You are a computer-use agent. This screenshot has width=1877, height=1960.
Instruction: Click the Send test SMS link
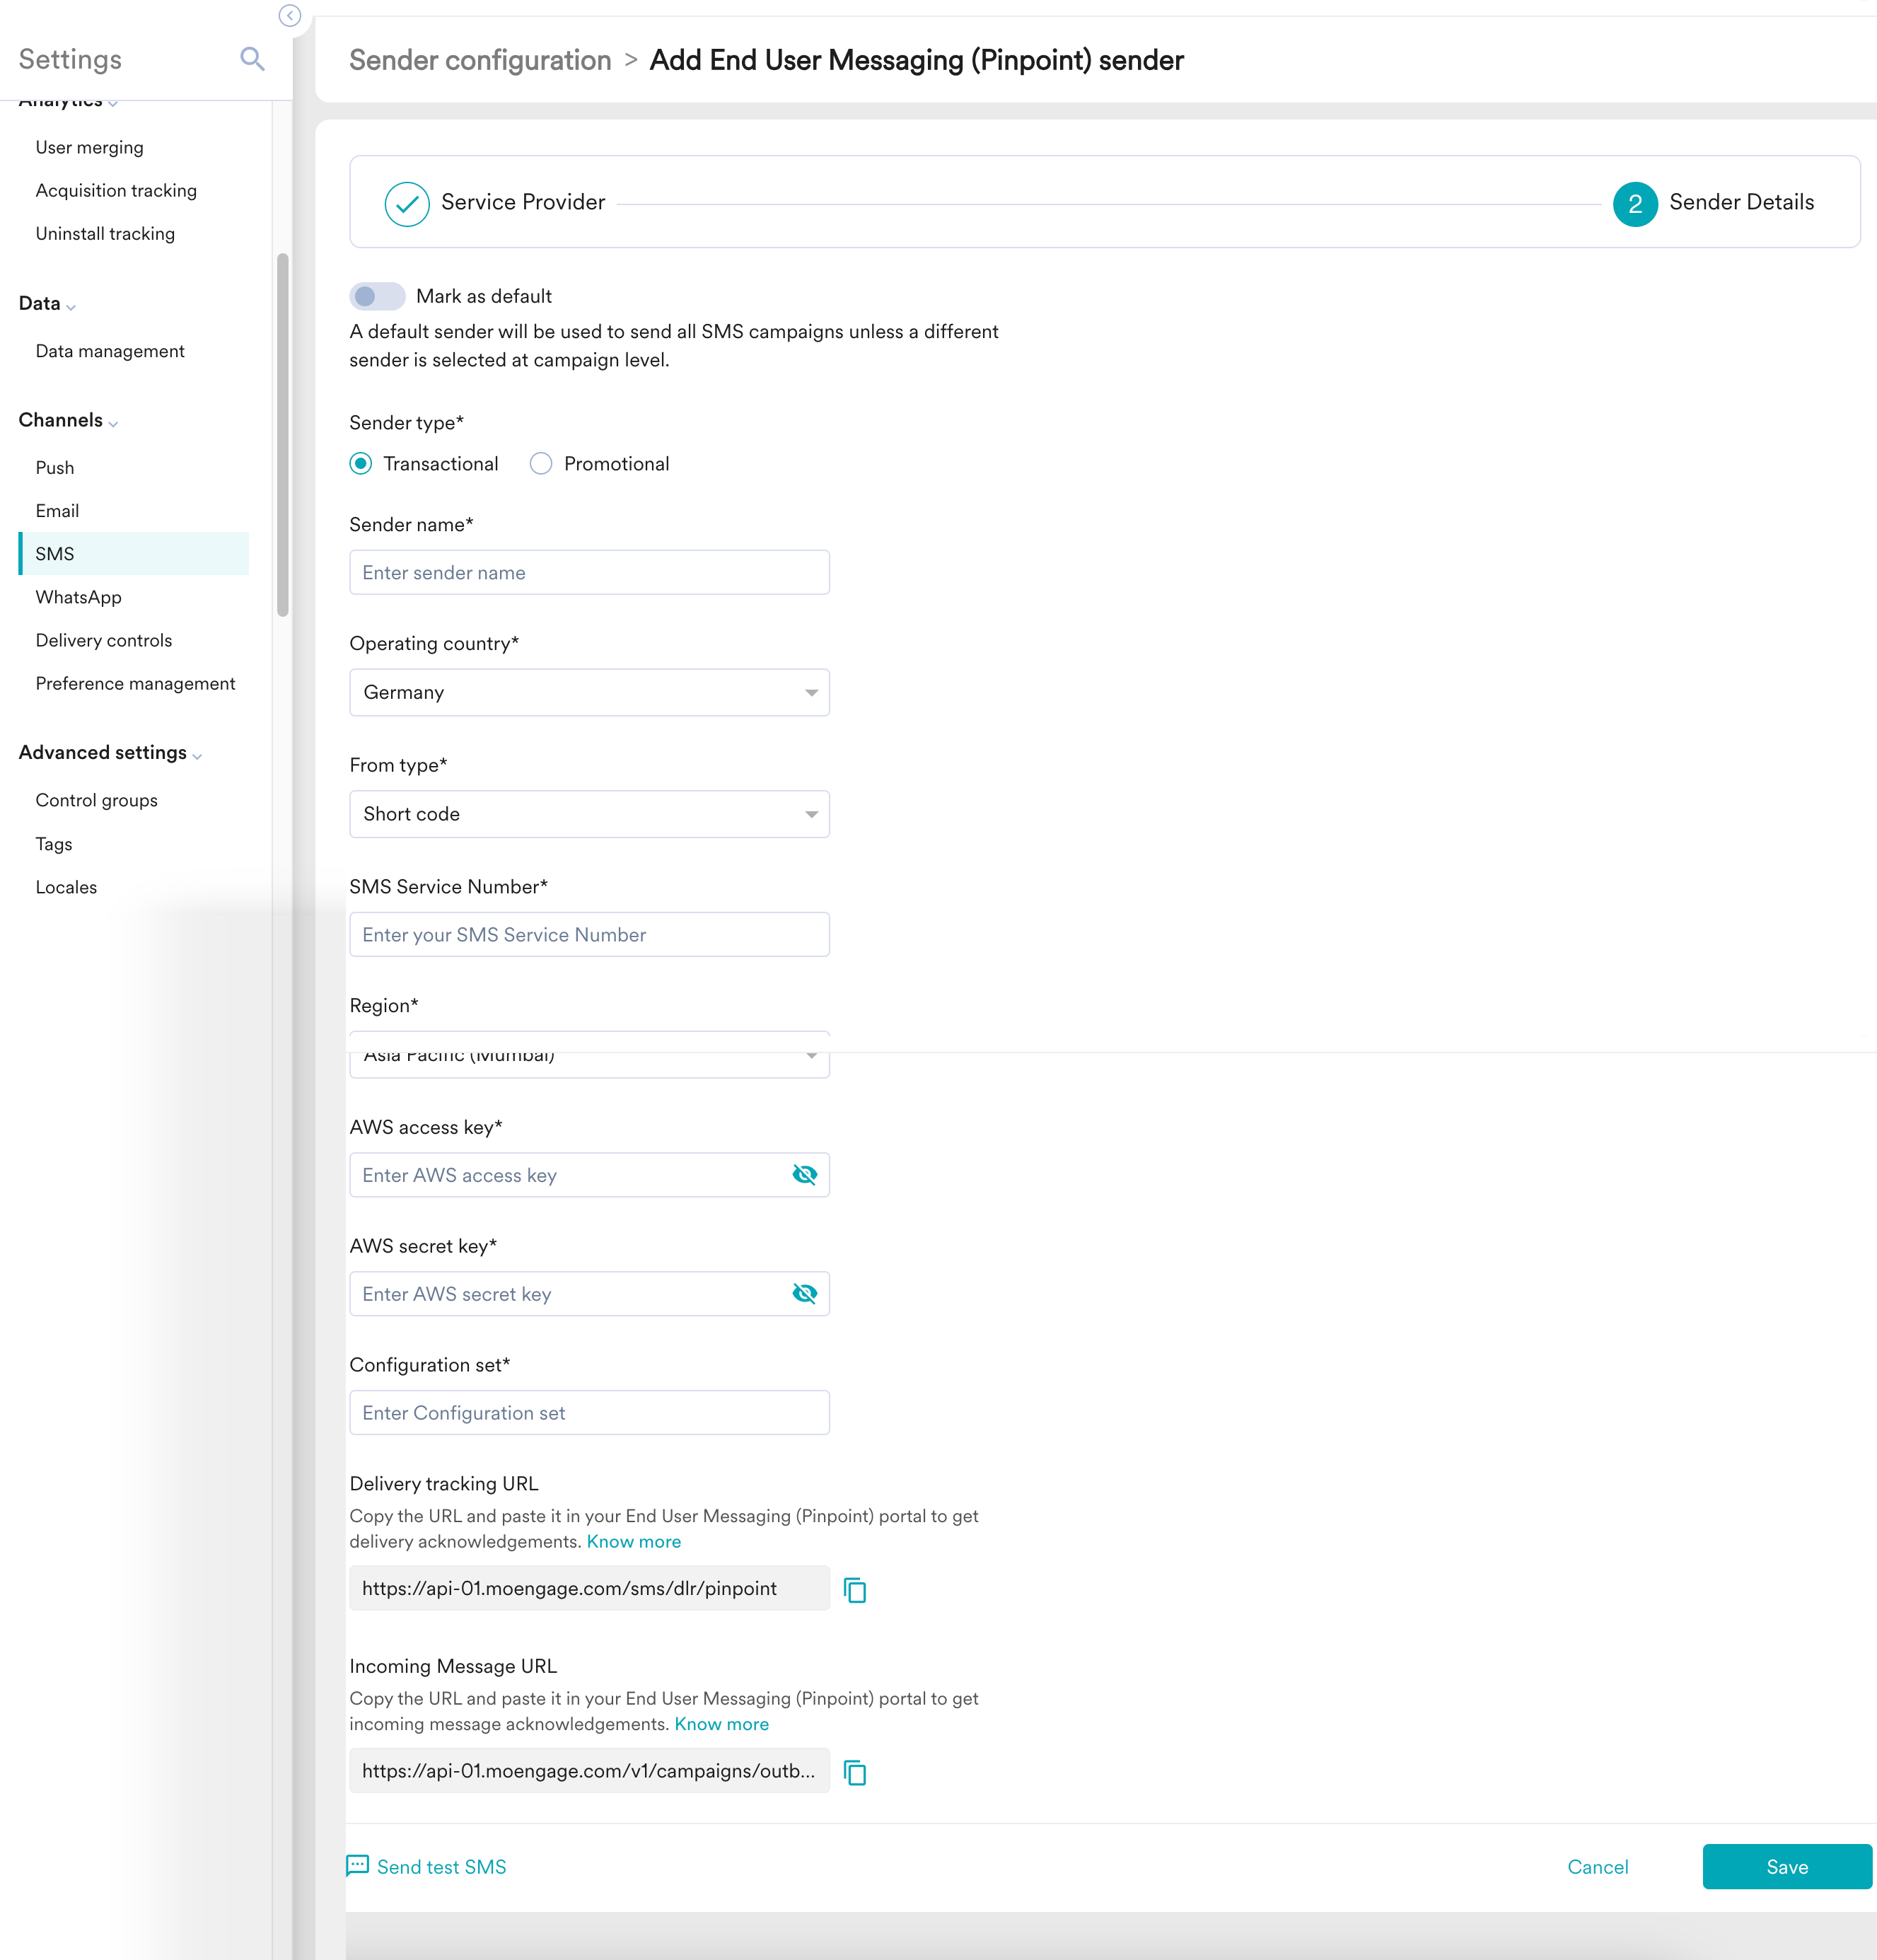pyautogui.click(x=441, y=1866)
